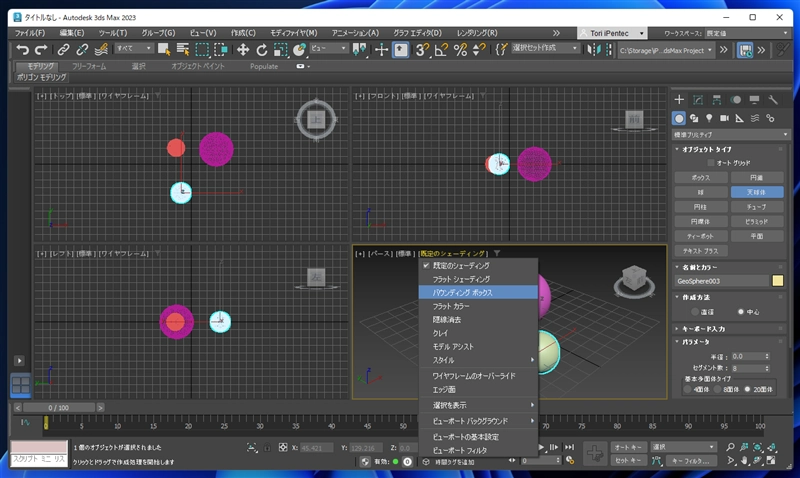Open the Select by Name list icon
The width and height of the screenshot is (800, 478).
tap(183, 49)
